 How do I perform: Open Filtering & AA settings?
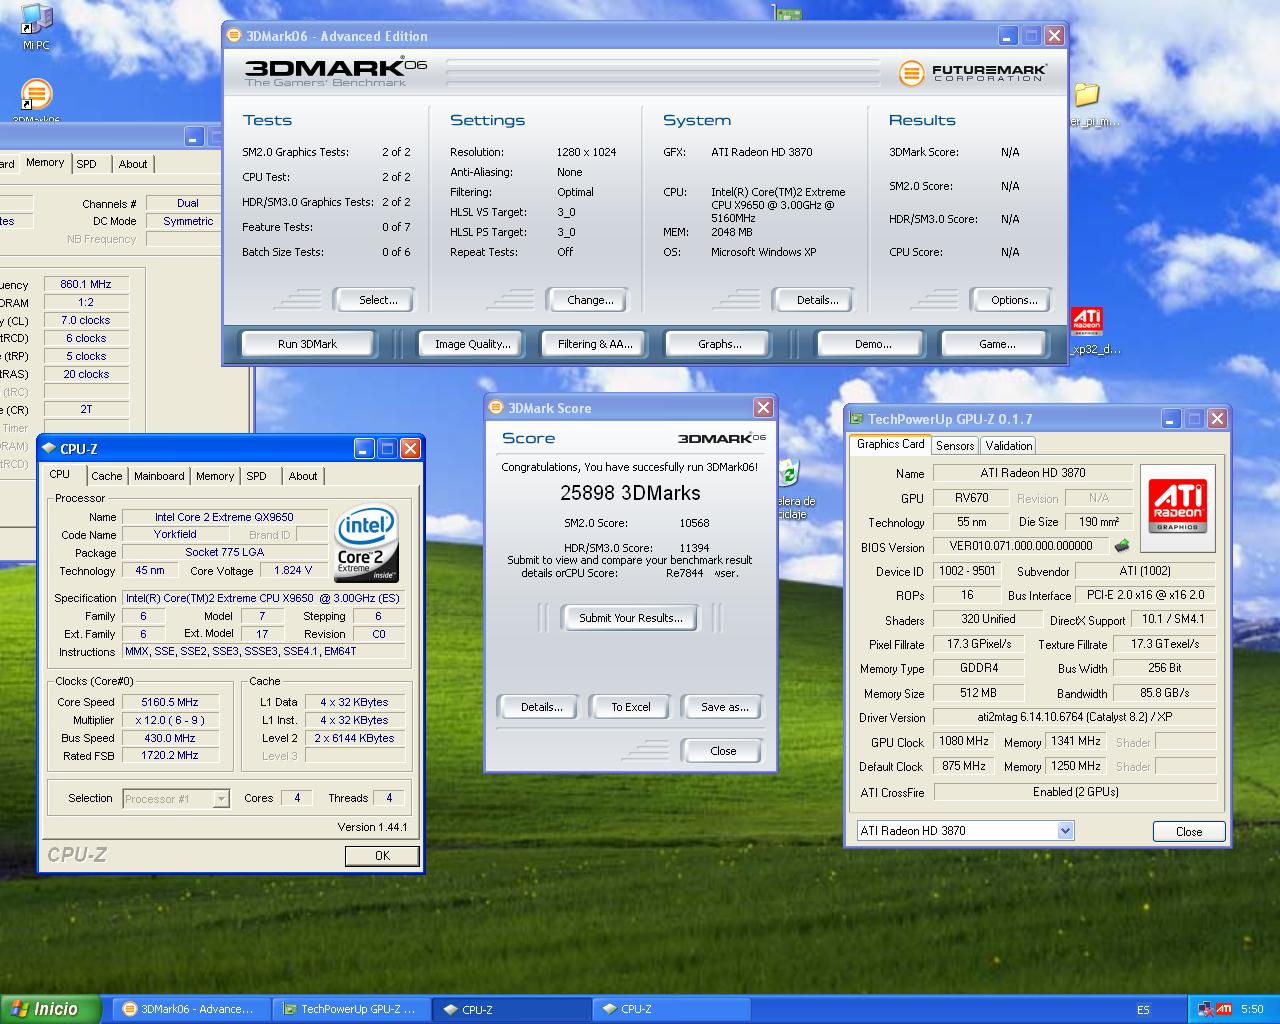[x=595, y=344]
